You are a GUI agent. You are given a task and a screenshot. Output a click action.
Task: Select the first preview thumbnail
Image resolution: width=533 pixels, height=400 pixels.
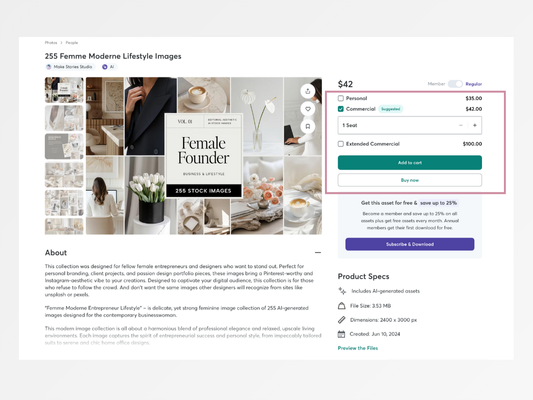click(64, 90)
